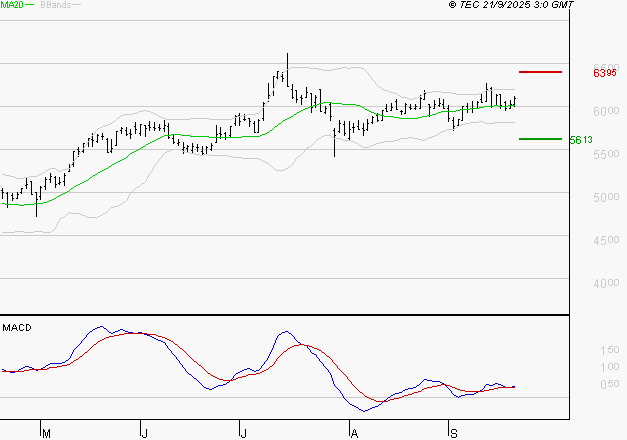The width and height of the screenshot is (627, 440).
Task: Click the 4000 price axis label
Action: click(x=606, y=283)
